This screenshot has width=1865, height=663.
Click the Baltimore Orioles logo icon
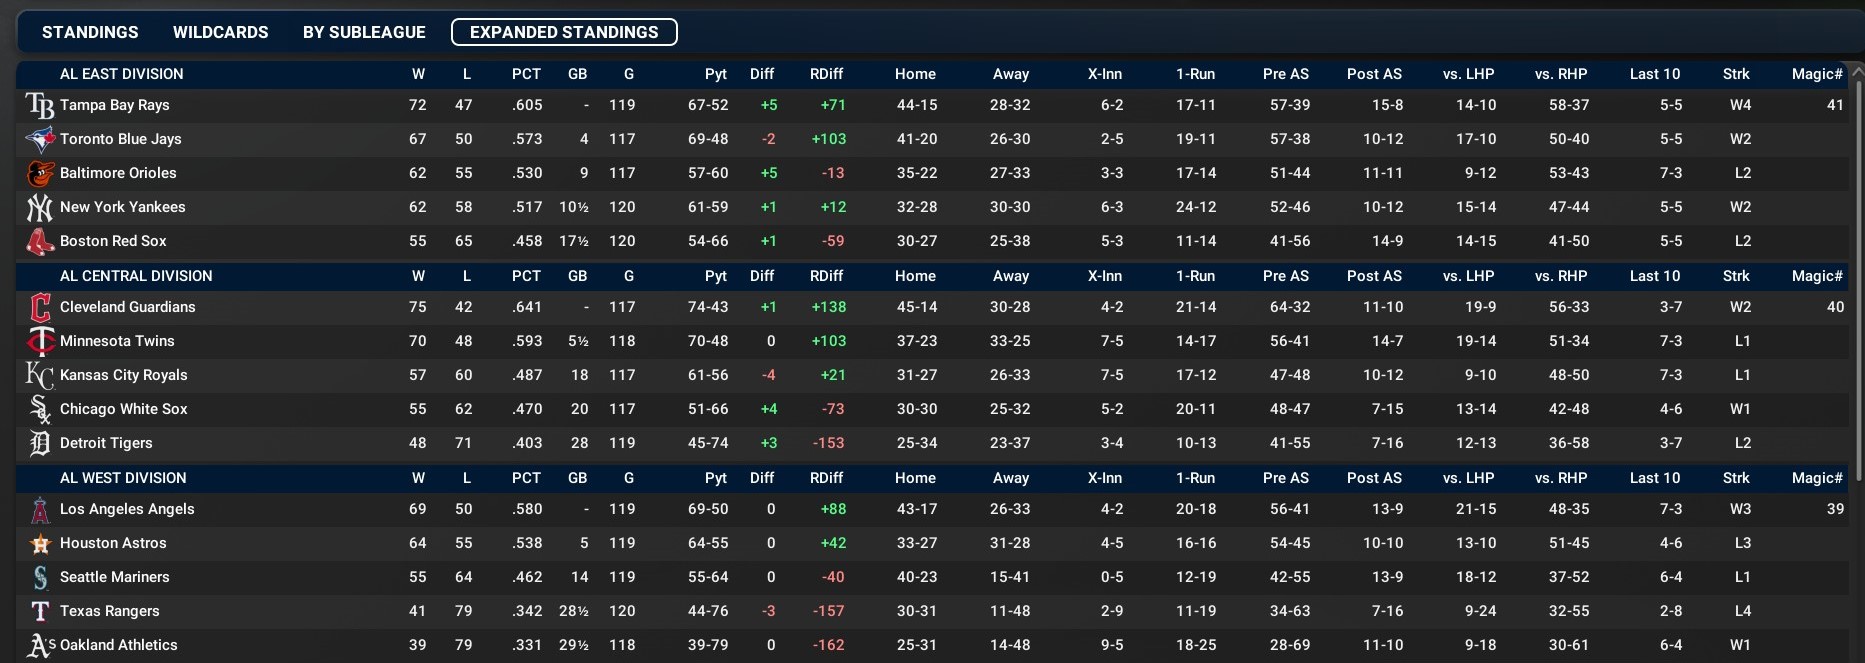(x=40, y=173)
